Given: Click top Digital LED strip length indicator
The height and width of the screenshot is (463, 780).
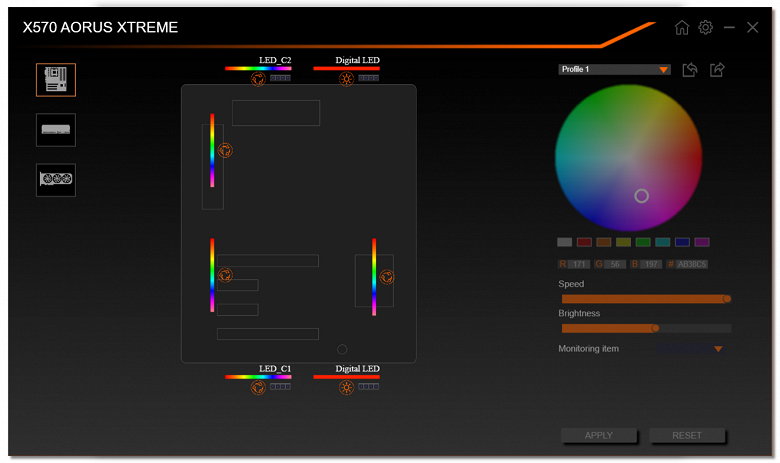Looking at the screenshot, I should click(369, 78).
